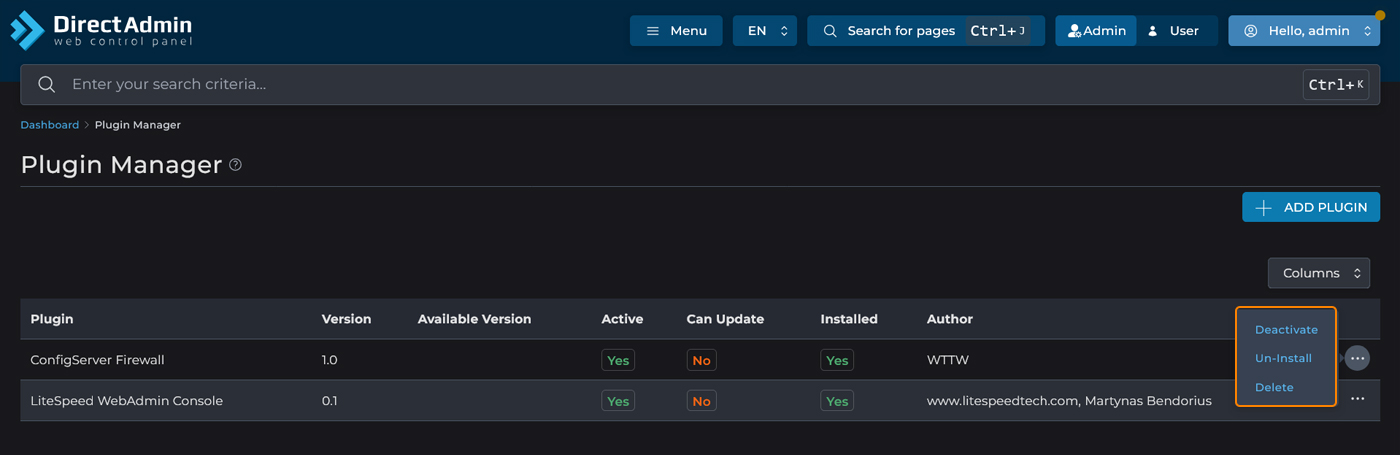Click the help icon beside Plugin Manager title
This screenshot has height=455, width=1400.
tap(236, 165)
